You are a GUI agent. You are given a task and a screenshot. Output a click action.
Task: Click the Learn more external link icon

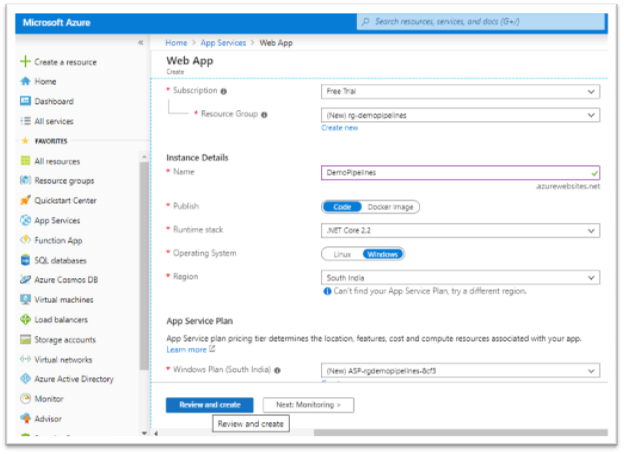coord(212,349)
